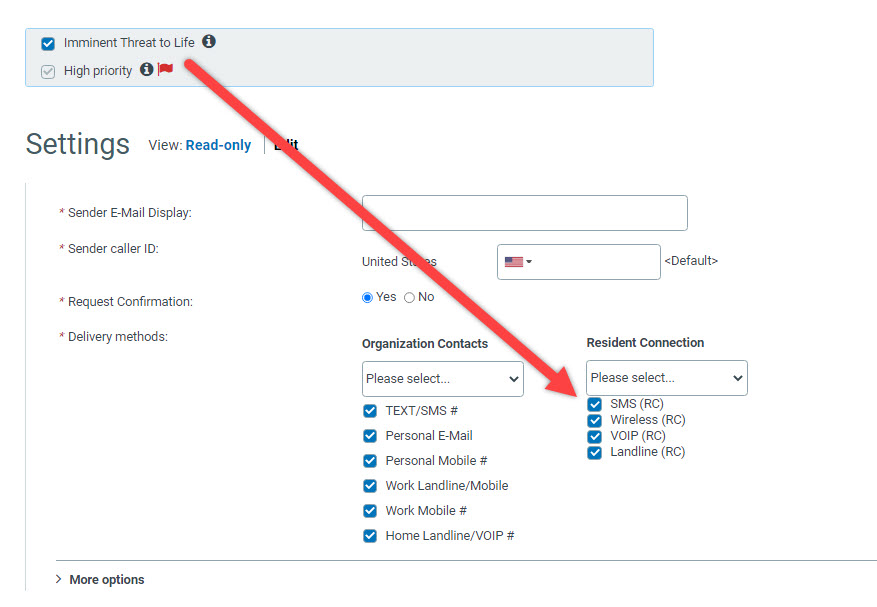The width and height of the screenshot is (877, 607).
Task: Click the Read-only view link
Action: [217, 144]
